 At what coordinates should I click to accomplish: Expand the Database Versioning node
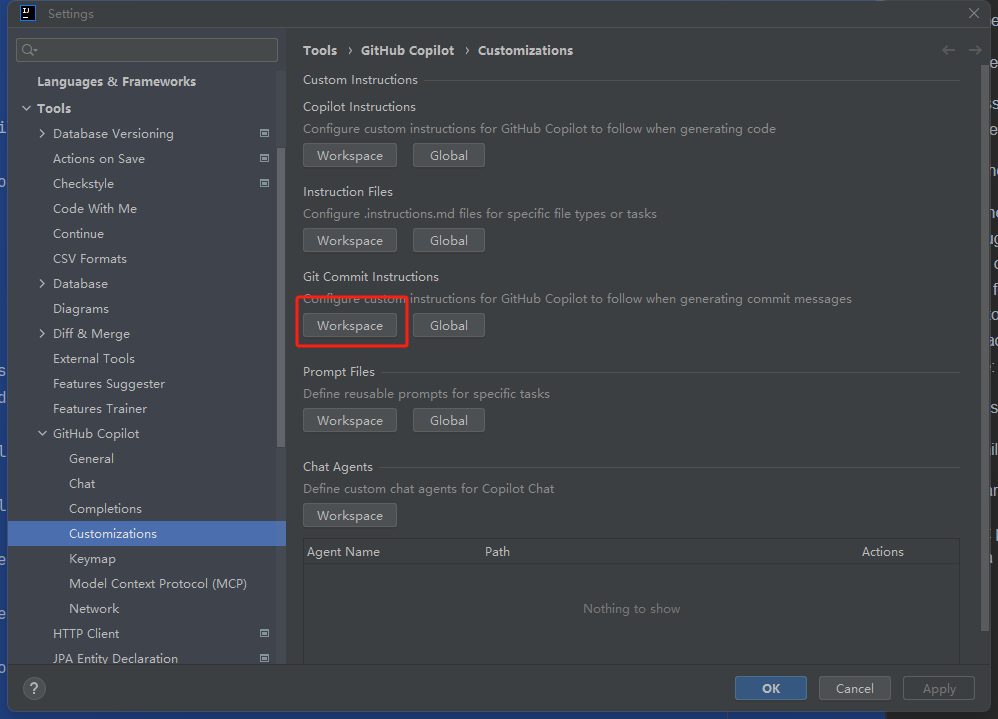pos(42,133)
